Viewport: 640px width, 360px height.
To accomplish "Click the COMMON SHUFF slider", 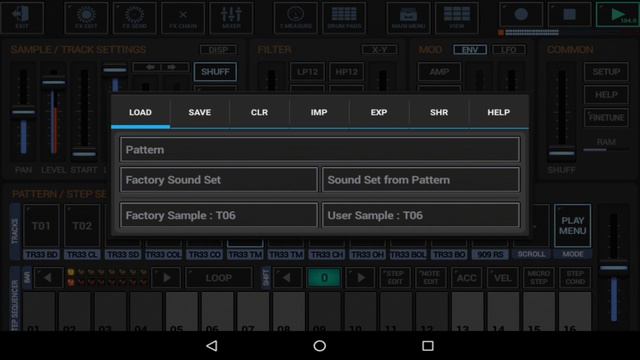I will point(561,113).
